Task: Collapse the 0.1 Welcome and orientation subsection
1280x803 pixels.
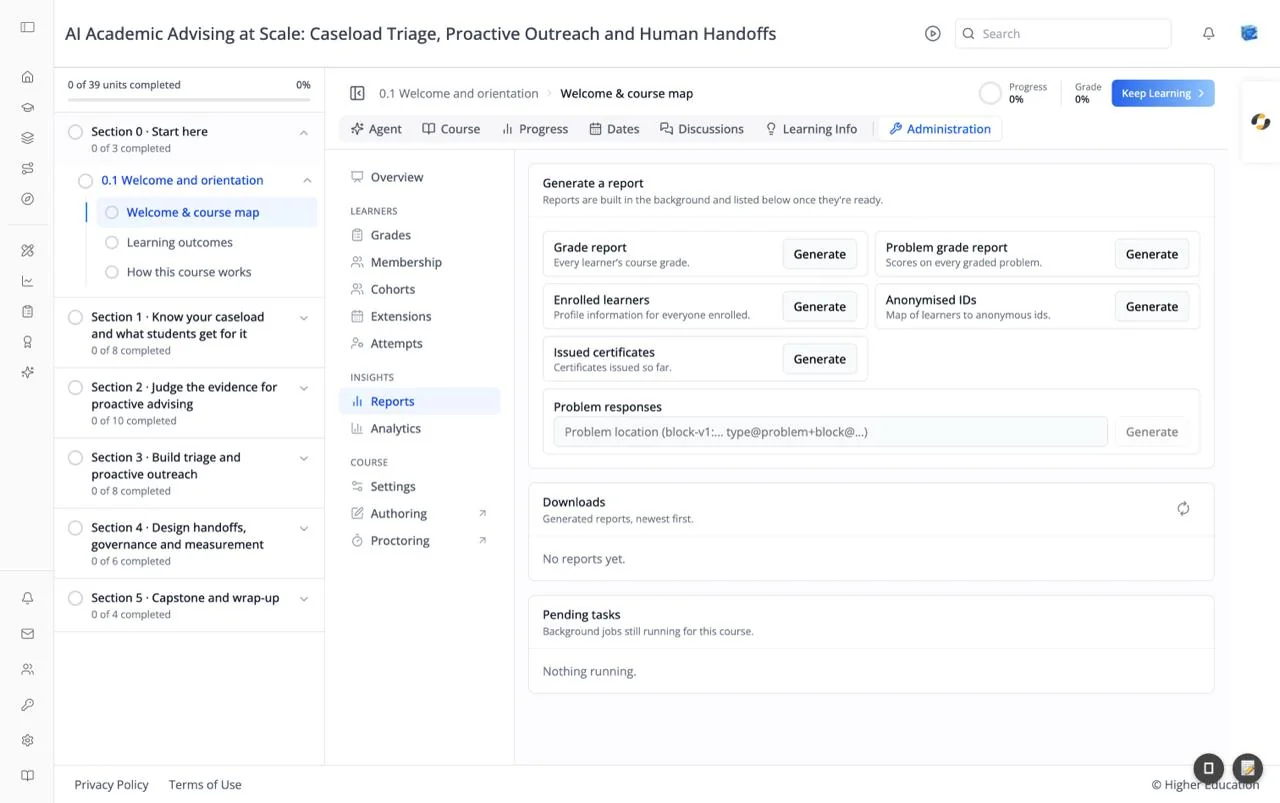Action: click(x=307, y=181)
